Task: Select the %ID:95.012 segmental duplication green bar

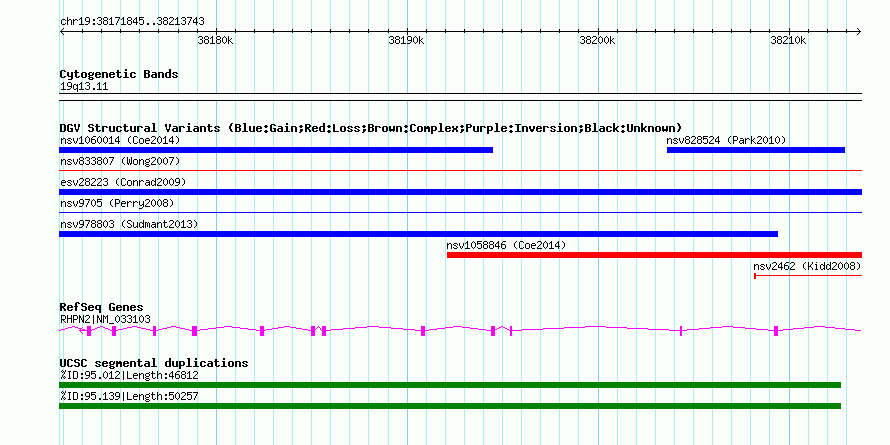Action: click(x=450, y=385)
